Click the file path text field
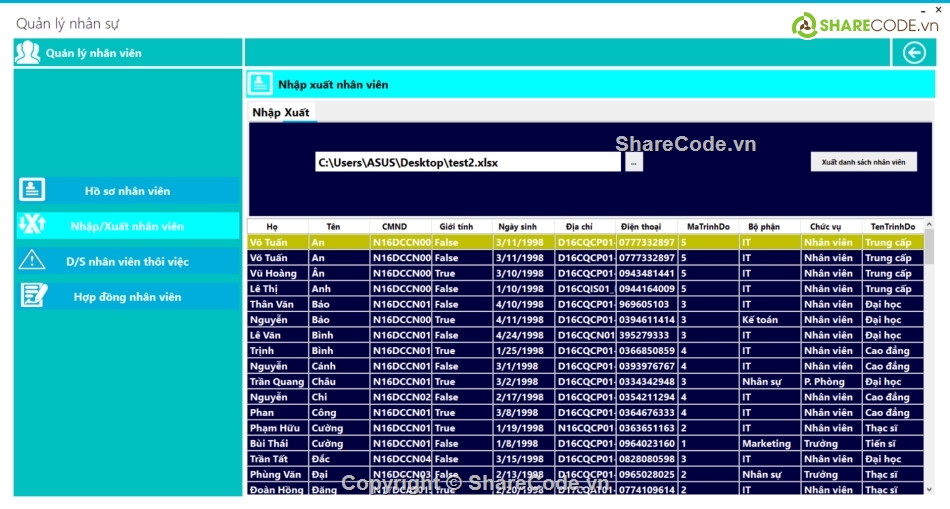The height and width of the screenshot is (509, 950). click(467, 162)
